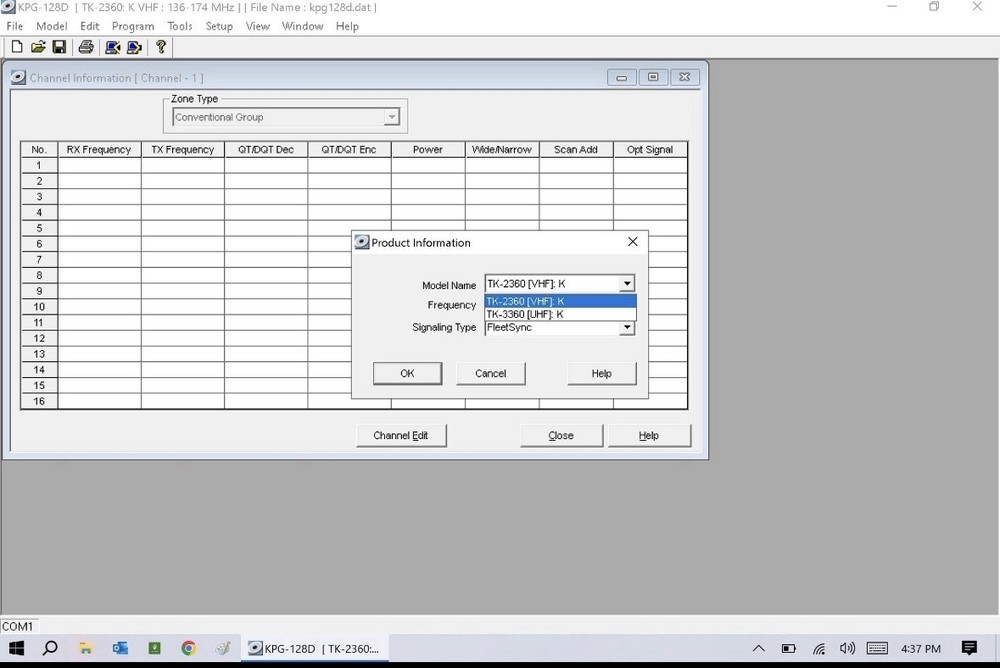Expand the Signaling Type dropdown arrow
1000x668 pixels.
[627, 328]
